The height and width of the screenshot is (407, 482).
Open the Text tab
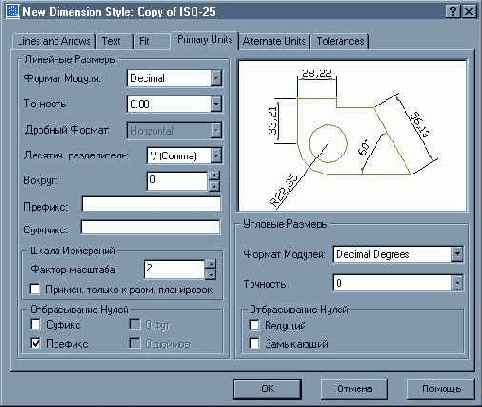tap(114, 41)
